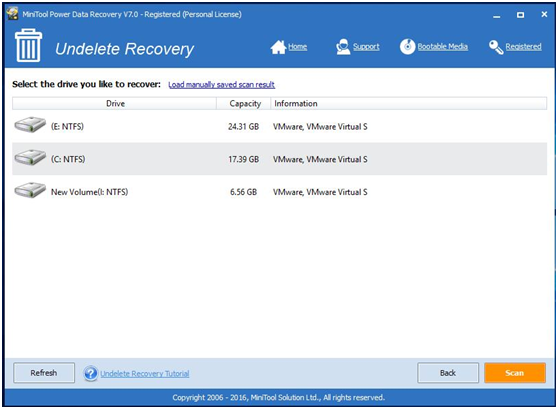Sort by the Information column header
This screenshot has width=558, height=409.
click(x=409, y=104)
